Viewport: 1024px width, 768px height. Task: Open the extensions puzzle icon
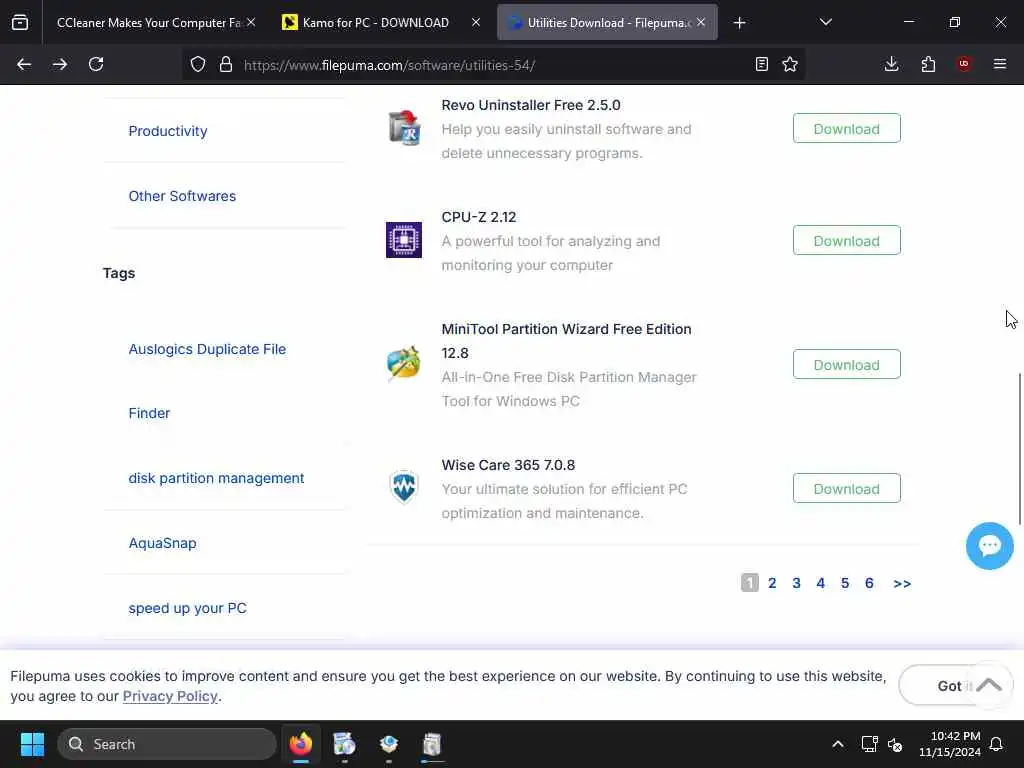tap(928, 64)
